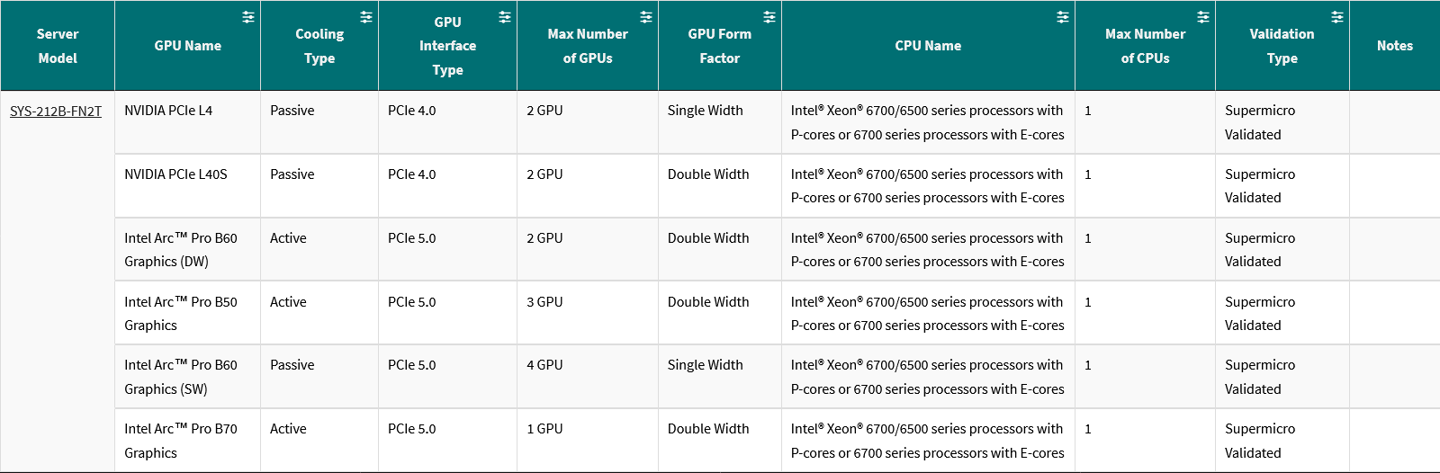Viewport: 1440px width, 473px height.
Task: Select the Intel Arc Pro B60 Graphics (SW) cell
Action: [181, 377]
